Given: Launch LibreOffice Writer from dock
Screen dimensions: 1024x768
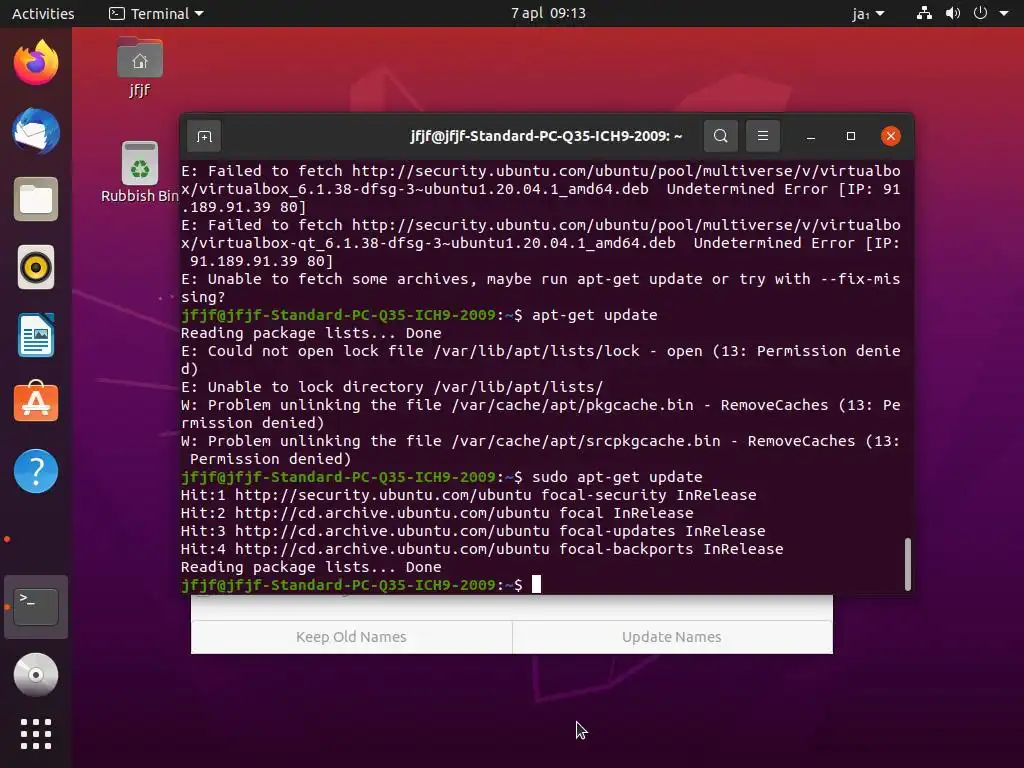Looking at the screenshot, I should [x=36, y=335].
